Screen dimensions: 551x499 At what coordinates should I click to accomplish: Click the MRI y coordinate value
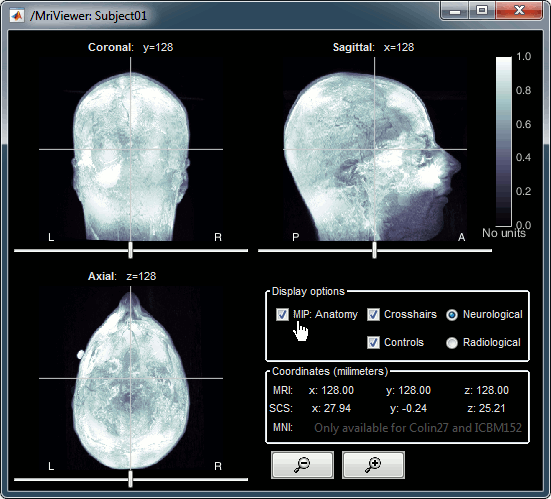[408, 390]
